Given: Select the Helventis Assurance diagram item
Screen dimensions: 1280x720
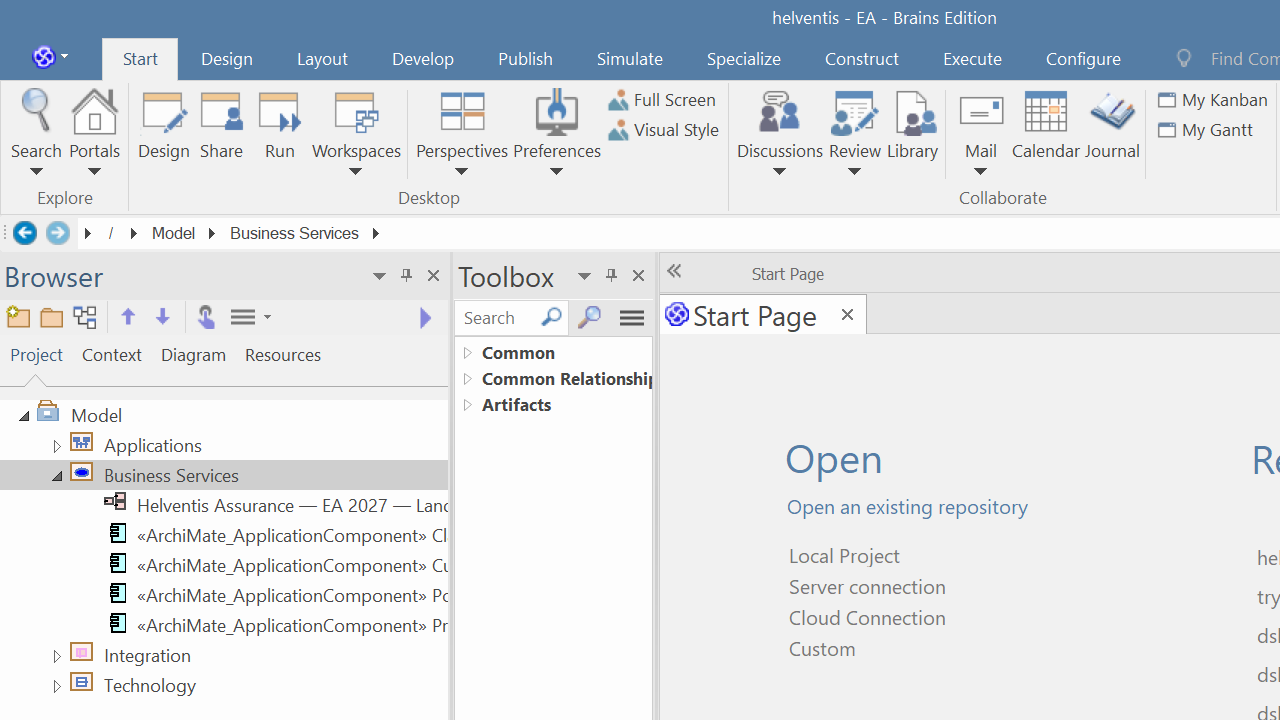Looking at the screenshot, I should pyautogui.click(x=276, y=506).
